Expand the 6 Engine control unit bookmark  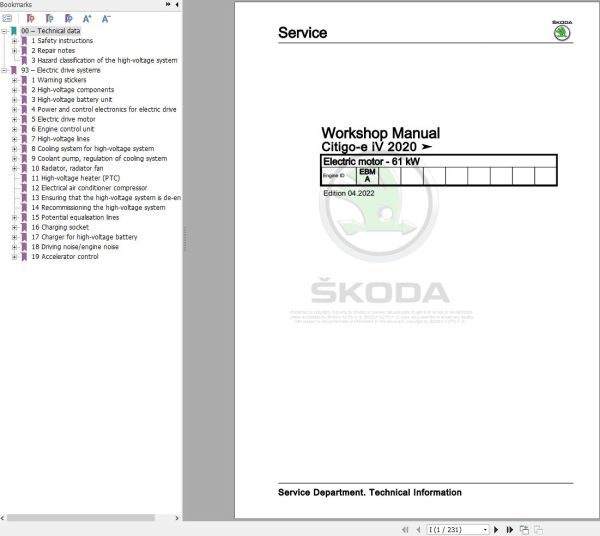[x=15, y=129]
